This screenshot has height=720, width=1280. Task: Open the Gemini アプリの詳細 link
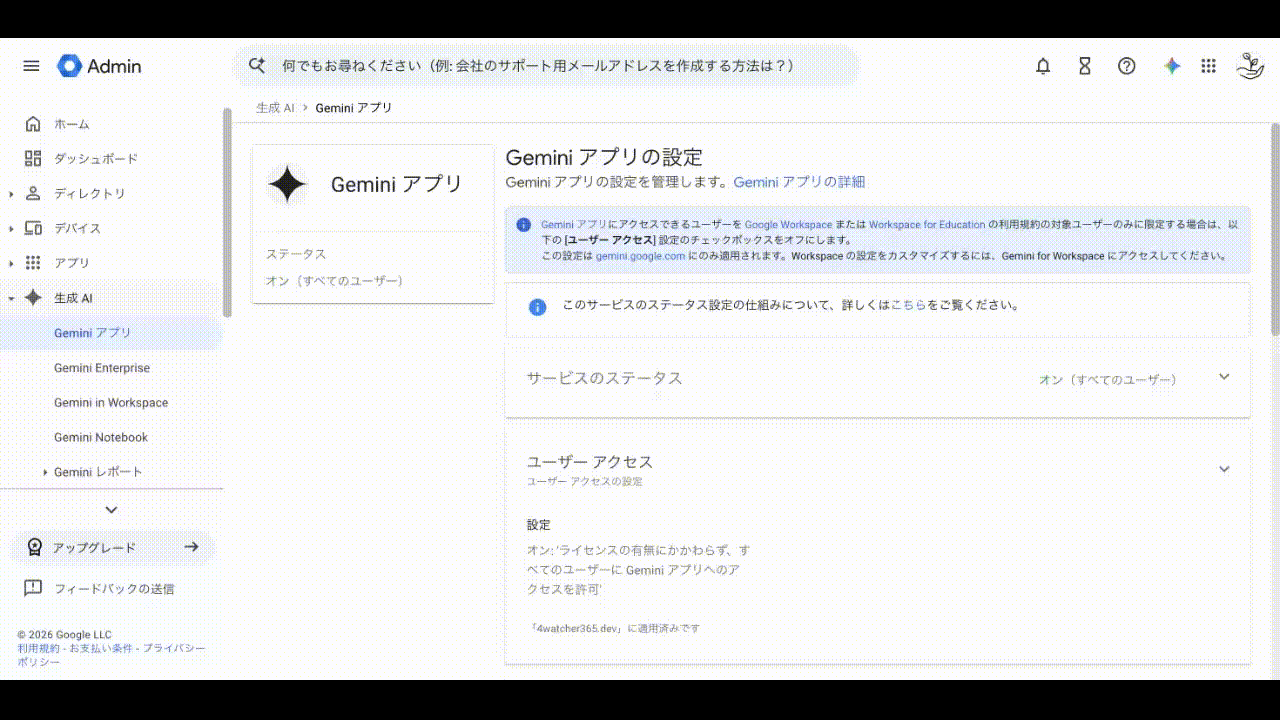(799, 182)
